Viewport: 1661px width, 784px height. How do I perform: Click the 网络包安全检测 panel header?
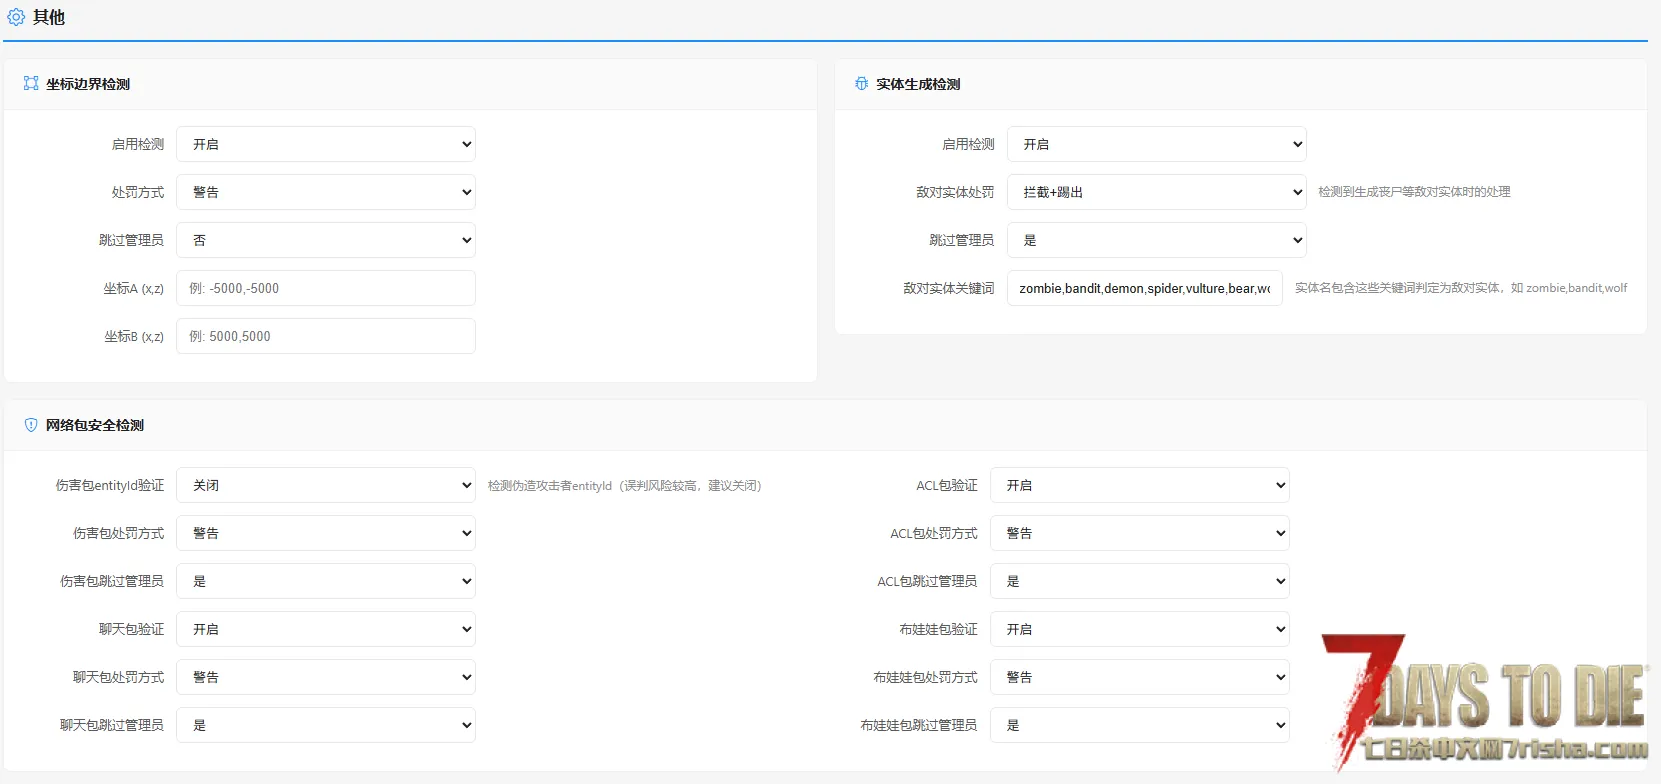(95, 425)
